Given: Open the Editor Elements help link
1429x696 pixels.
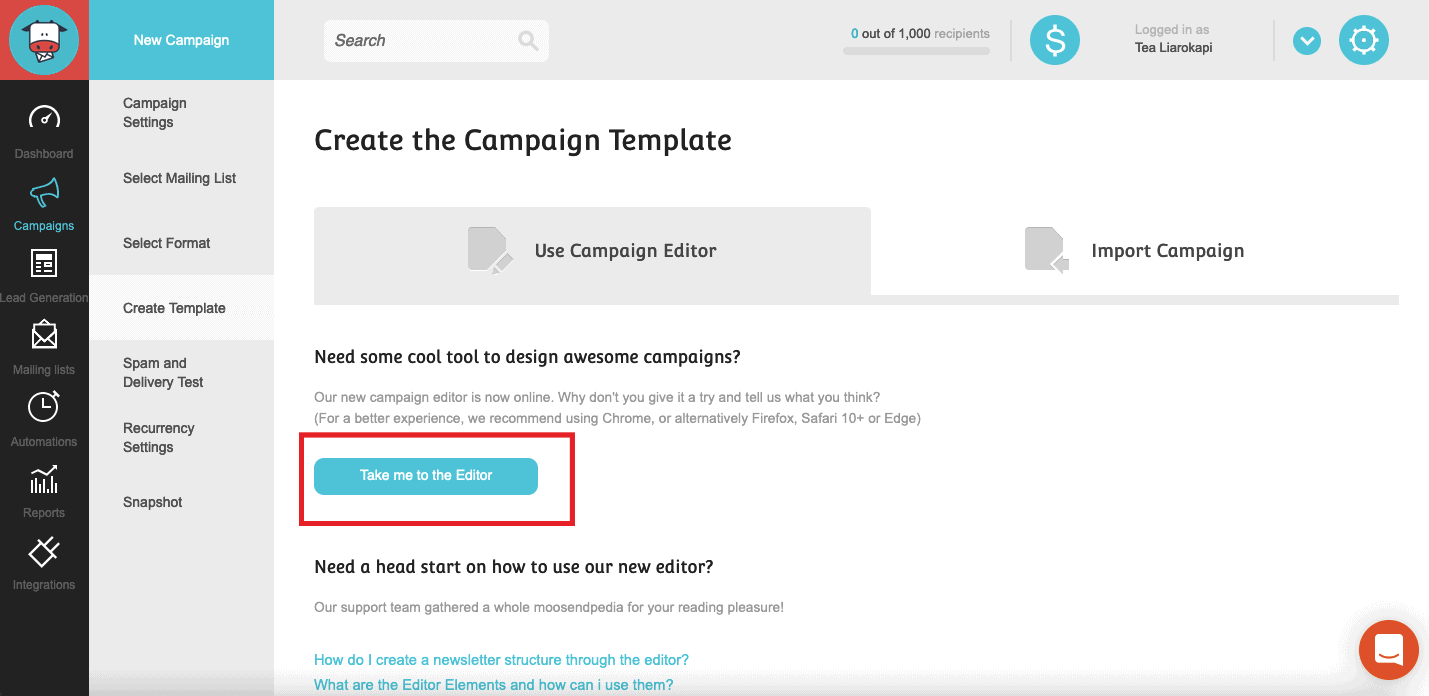Looking at the screenshot, I should (493, 685).
